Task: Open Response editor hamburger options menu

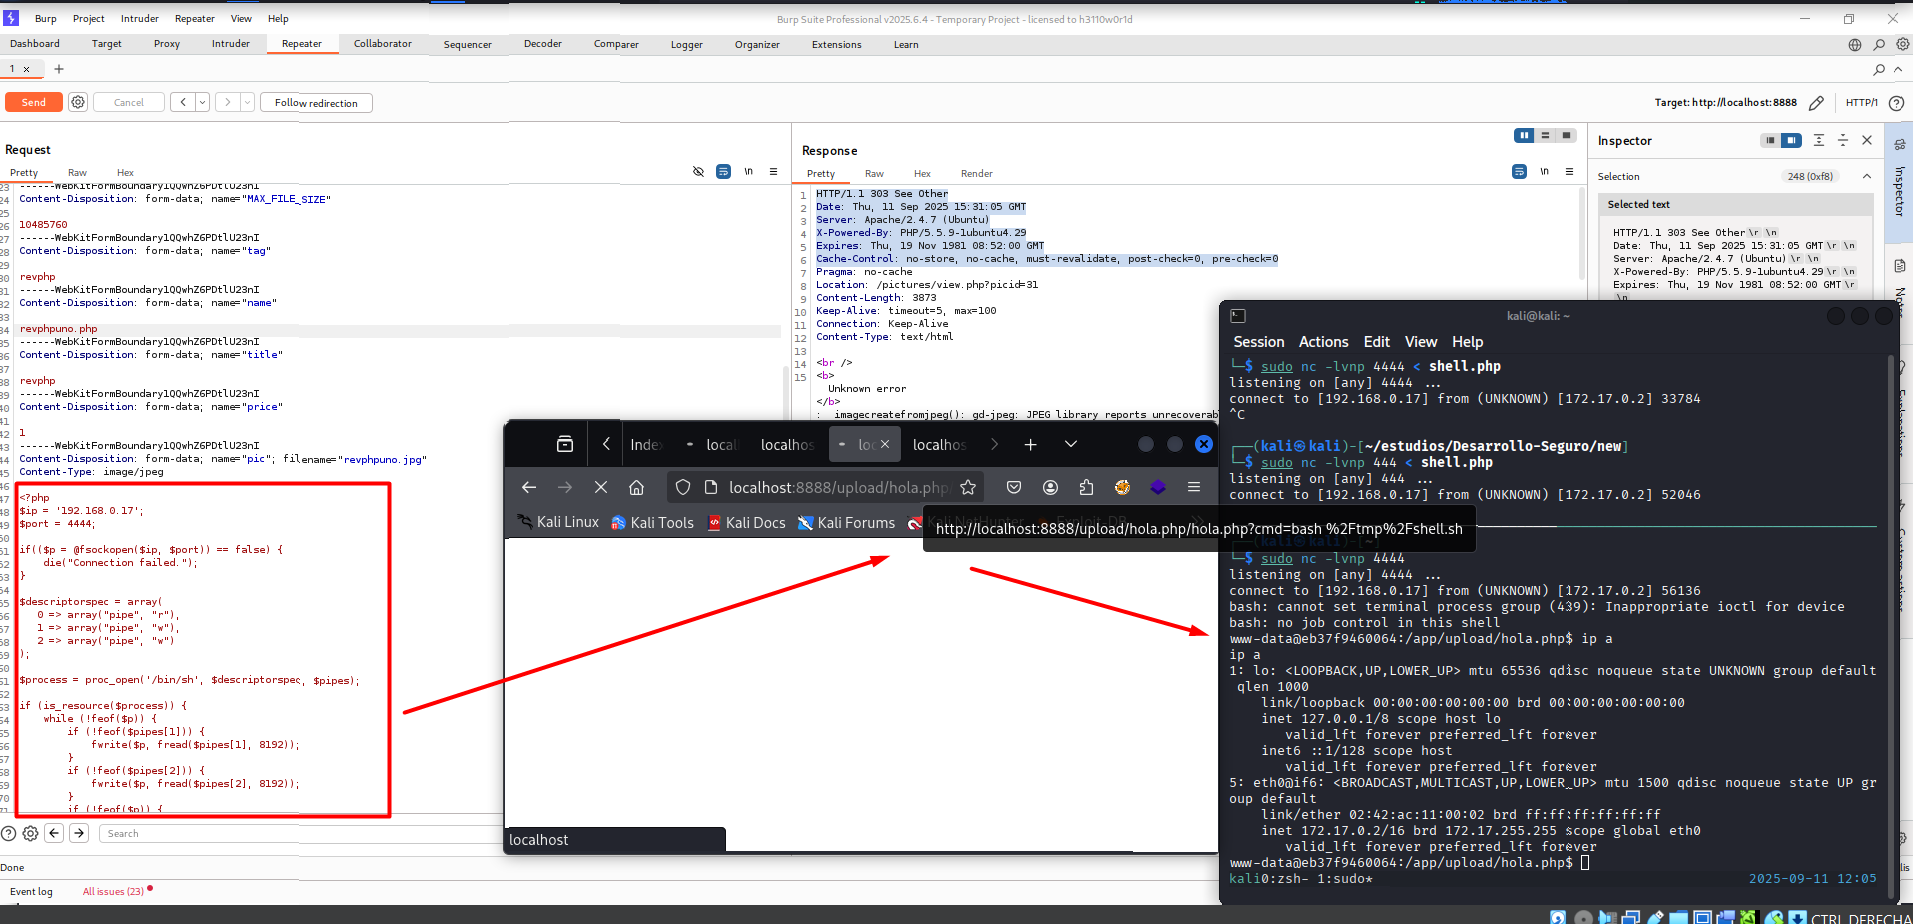Action: click(1569, 172)
